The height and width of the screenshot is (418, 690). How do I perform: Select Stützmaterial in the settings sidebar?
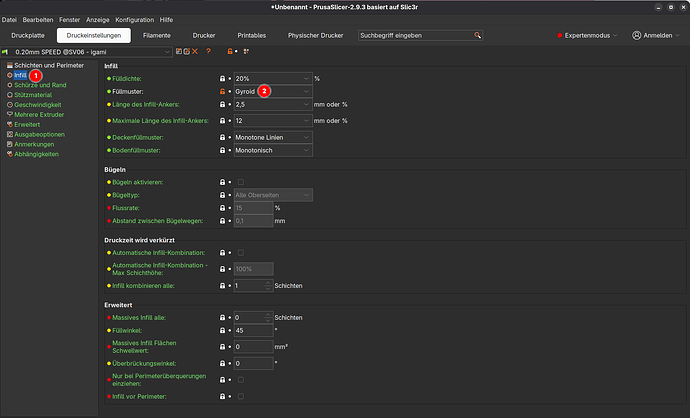coord(35,95)
